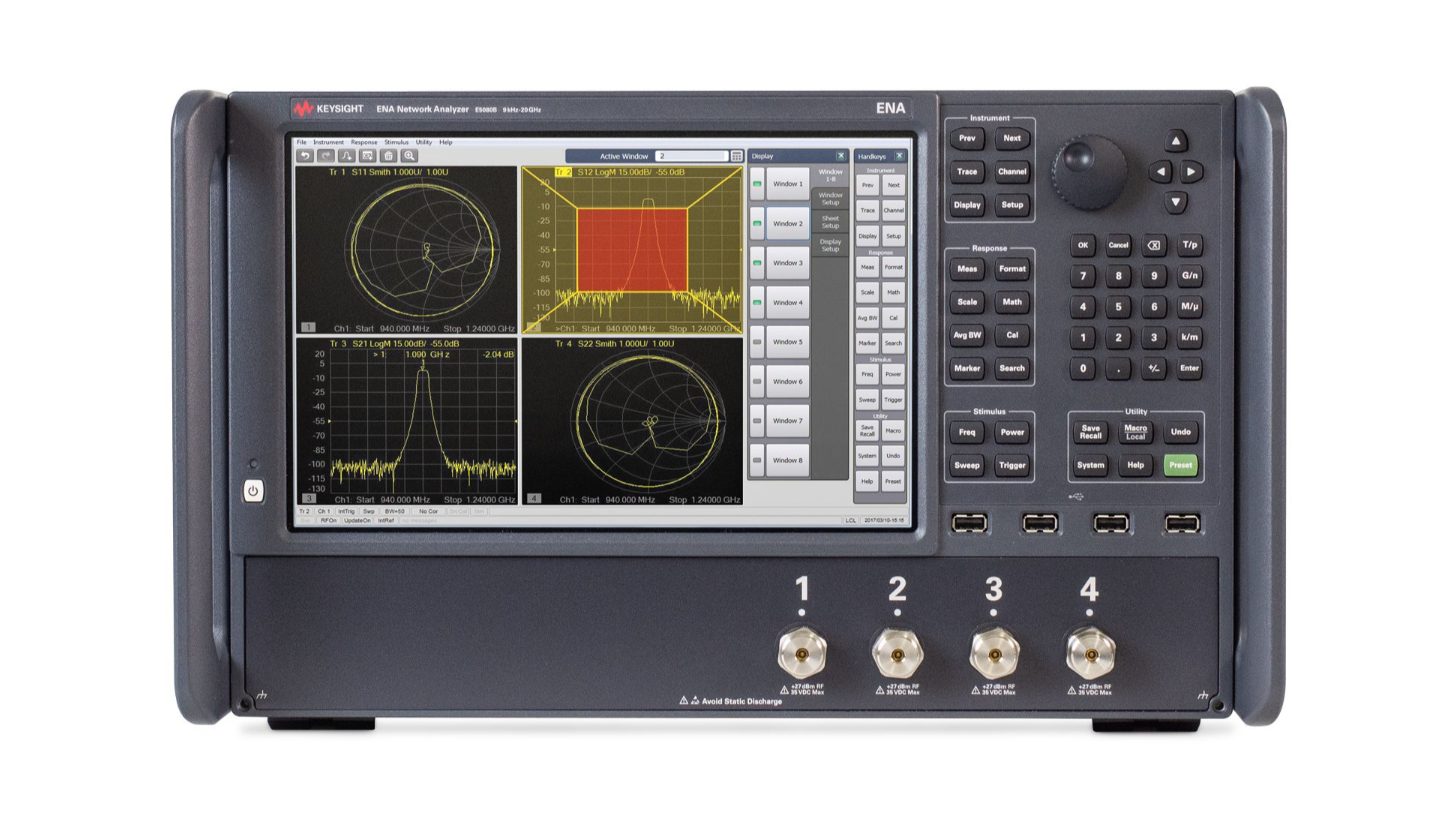Open the Utility menu on the screen
The height and width of the screenshot is (832, 1444).
(x=424, y=142)
